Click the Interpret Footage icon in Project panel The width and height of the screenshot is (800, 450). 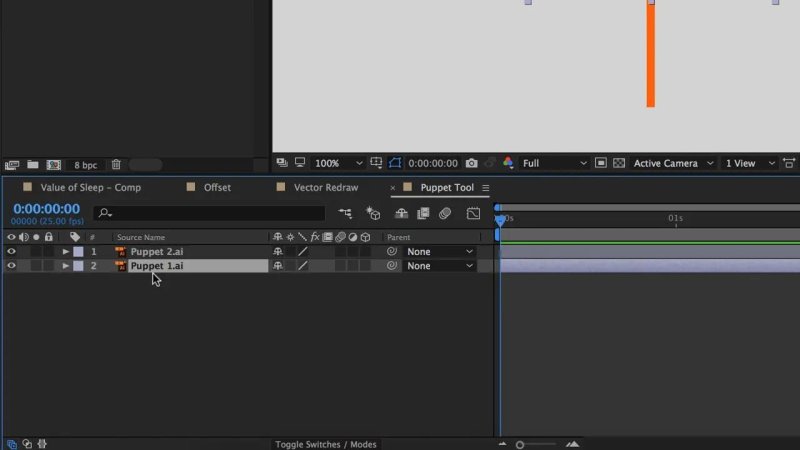click(x=12, y=165)
